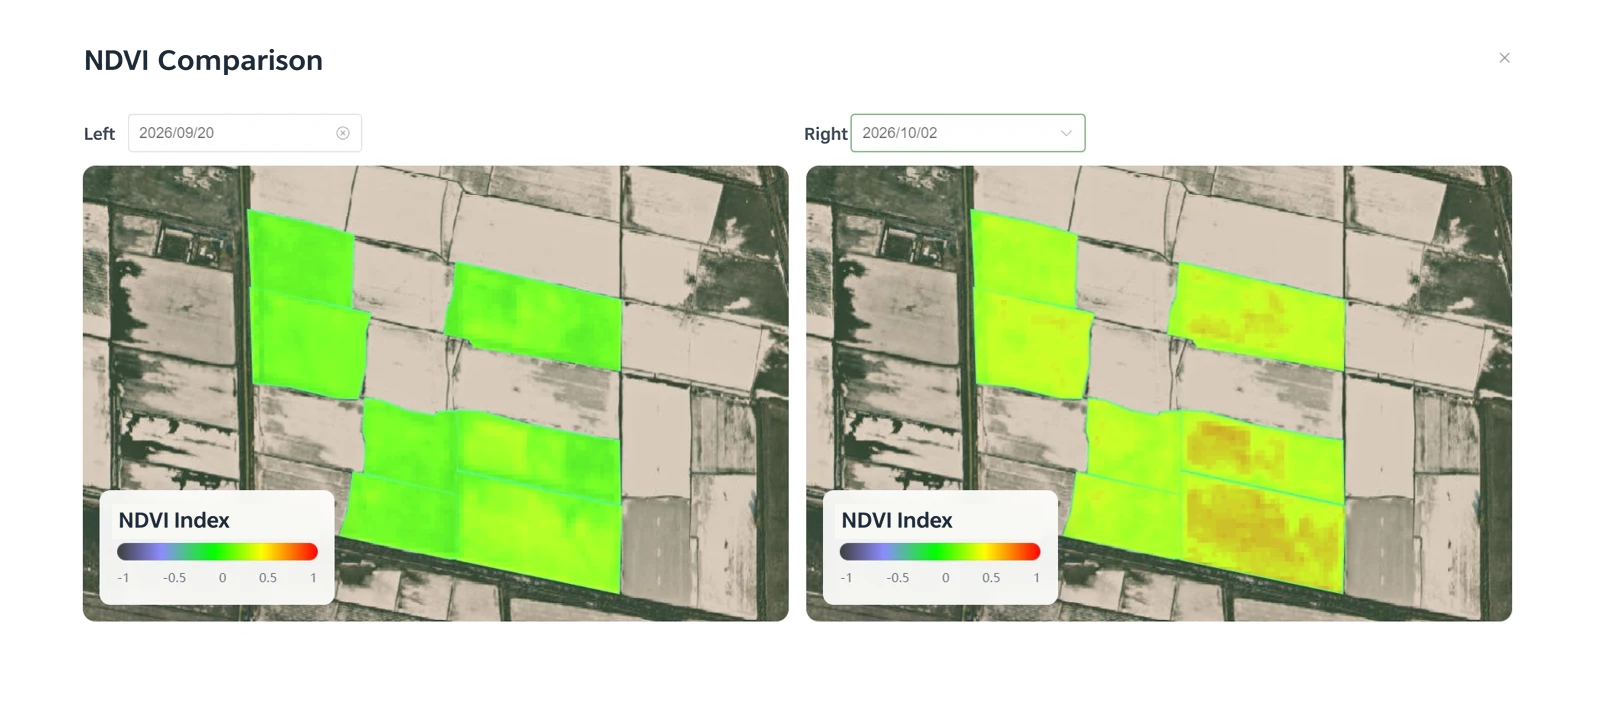Click the 'Left' label
The image size is (1600, 701).
99,134
